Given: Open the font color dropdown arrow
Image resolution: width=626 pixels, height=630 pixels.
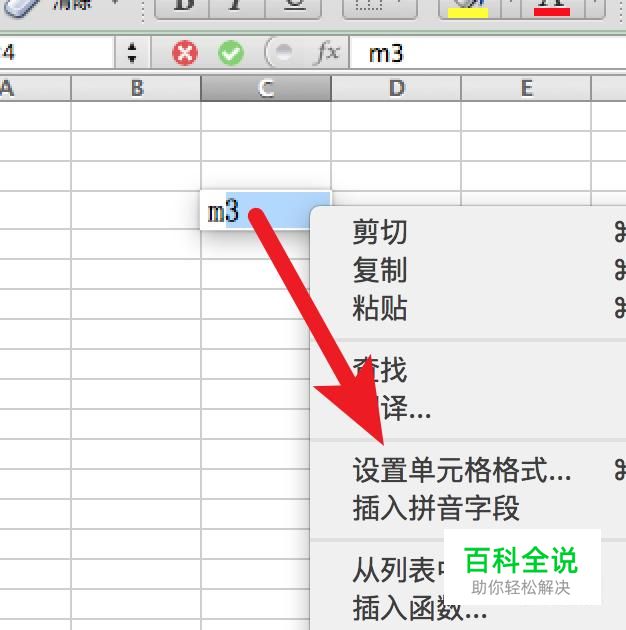Looking at the screenshot, I should [x=595, y=8].
